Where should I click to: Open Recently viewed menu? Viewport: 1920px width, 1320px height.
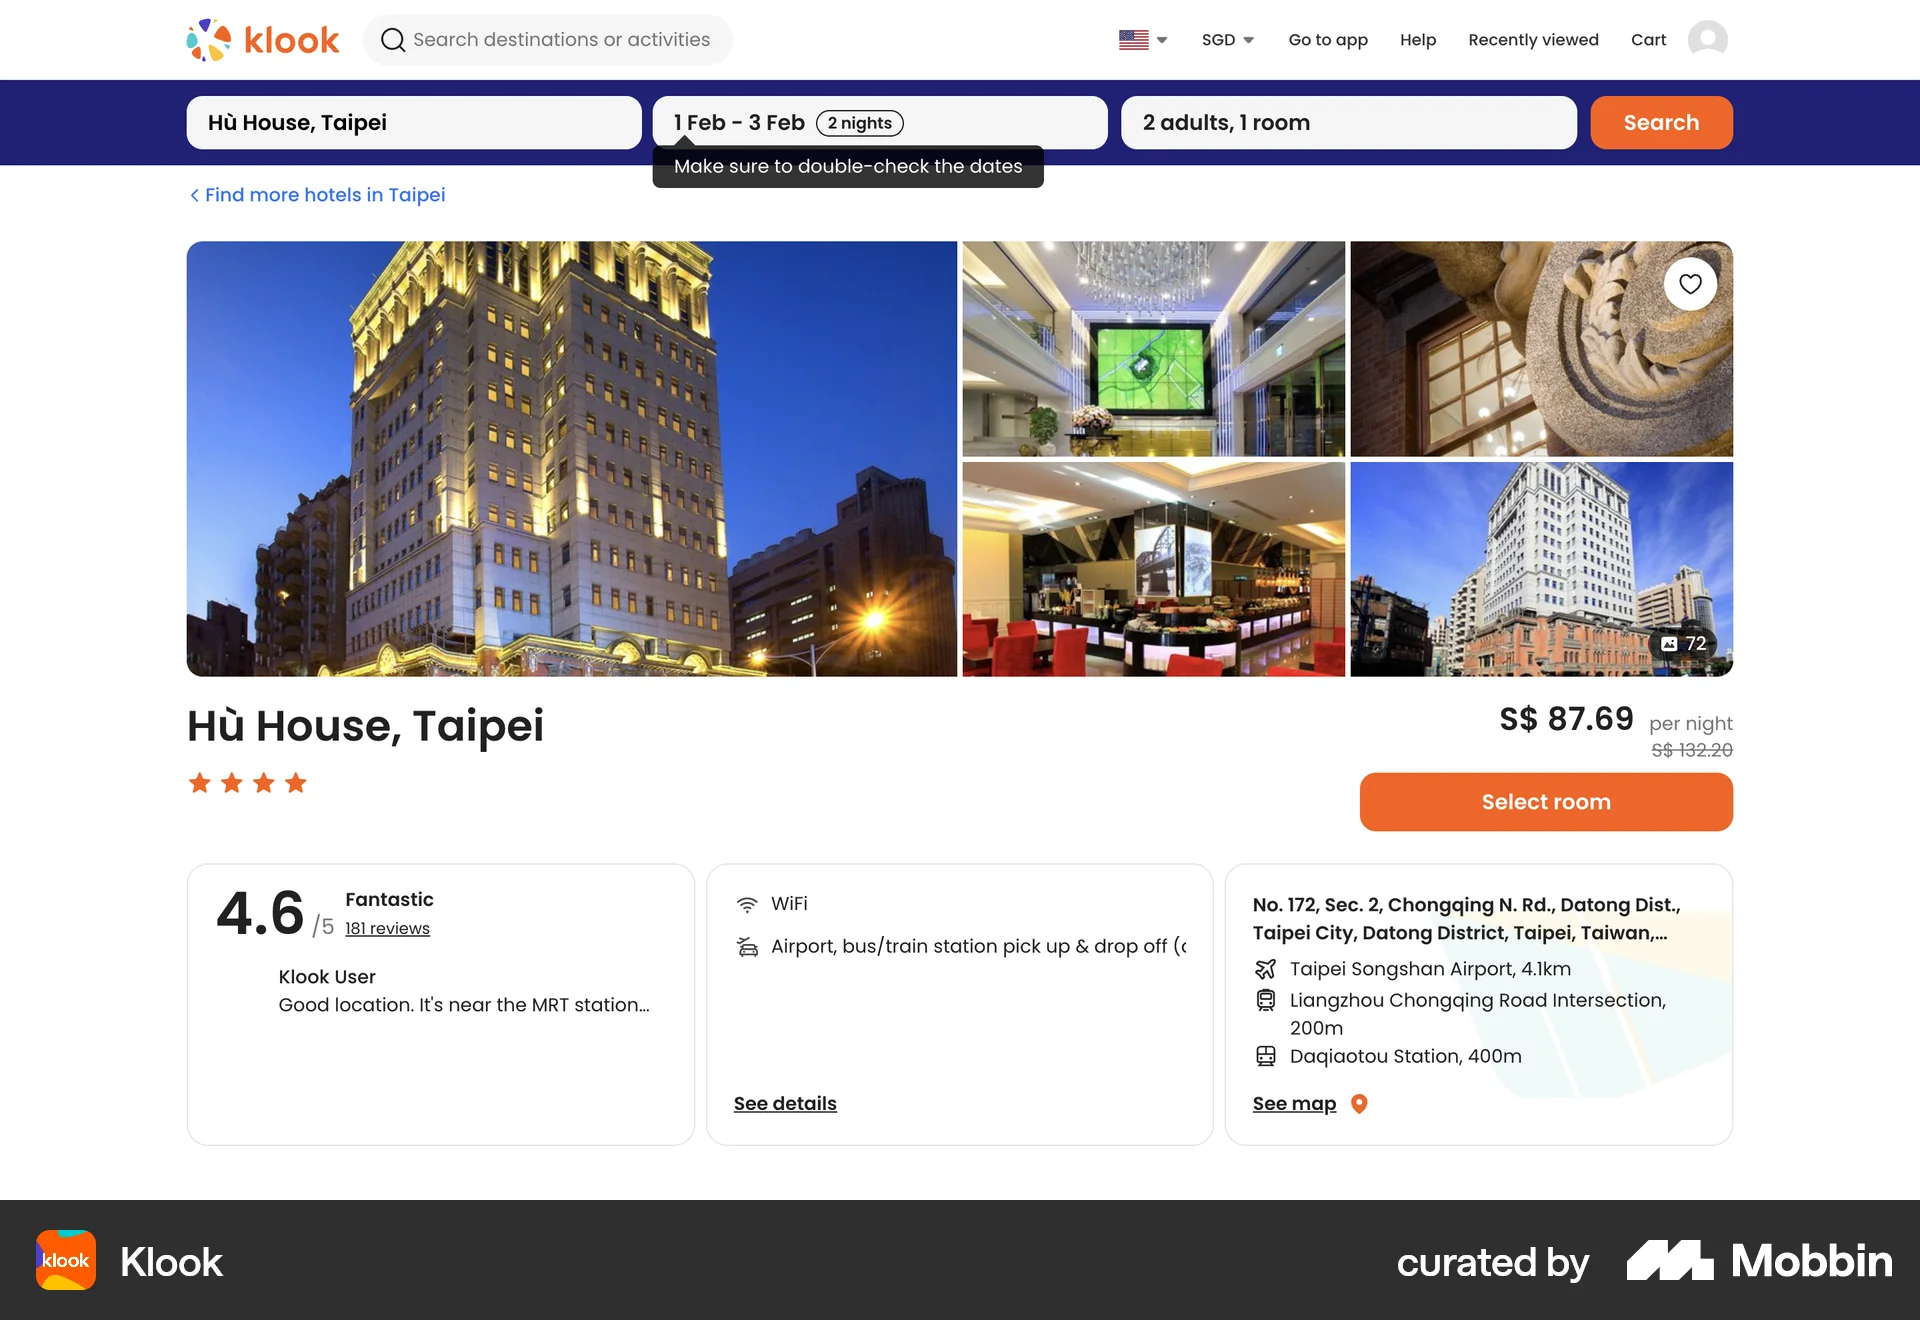[1533, 40]
